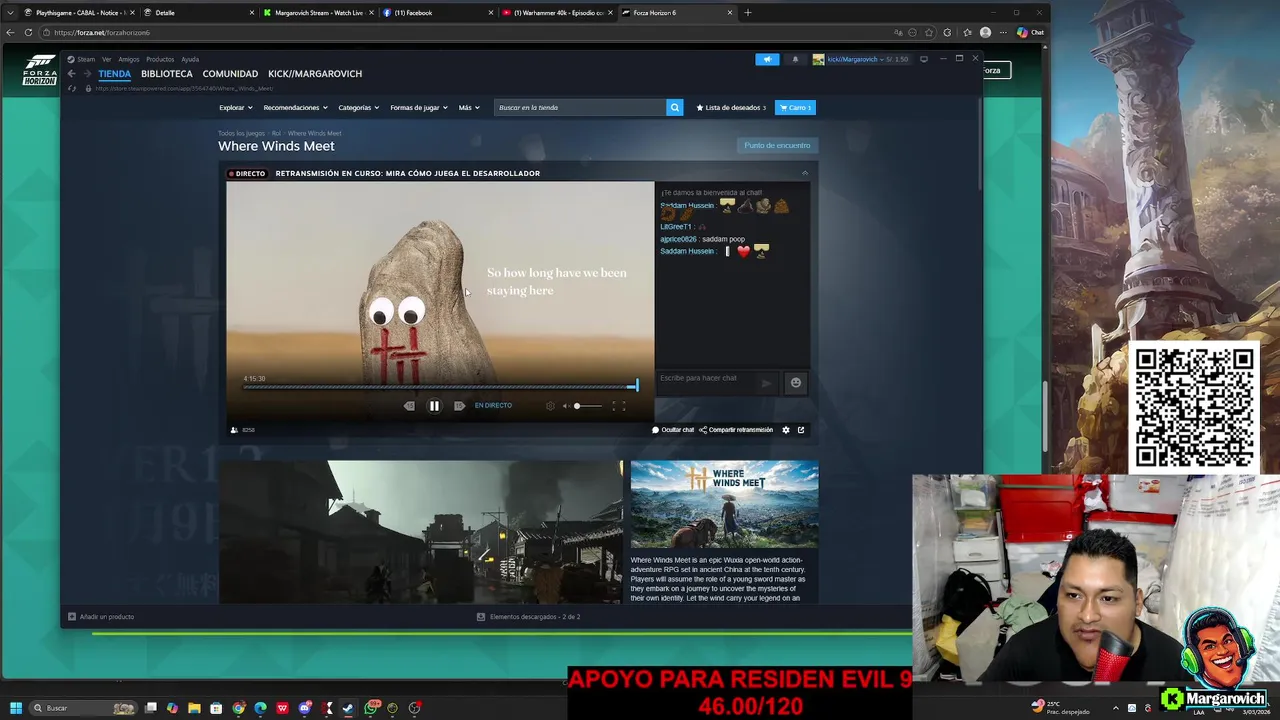Open WhatsApp from the taskbar
The width and height of the screenshot is (1280, 720).
click(372, 708)
